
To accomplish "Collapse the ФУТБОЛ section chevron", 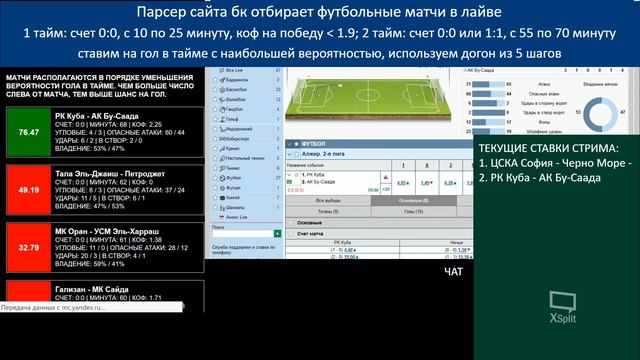I will tap(289, 144).
